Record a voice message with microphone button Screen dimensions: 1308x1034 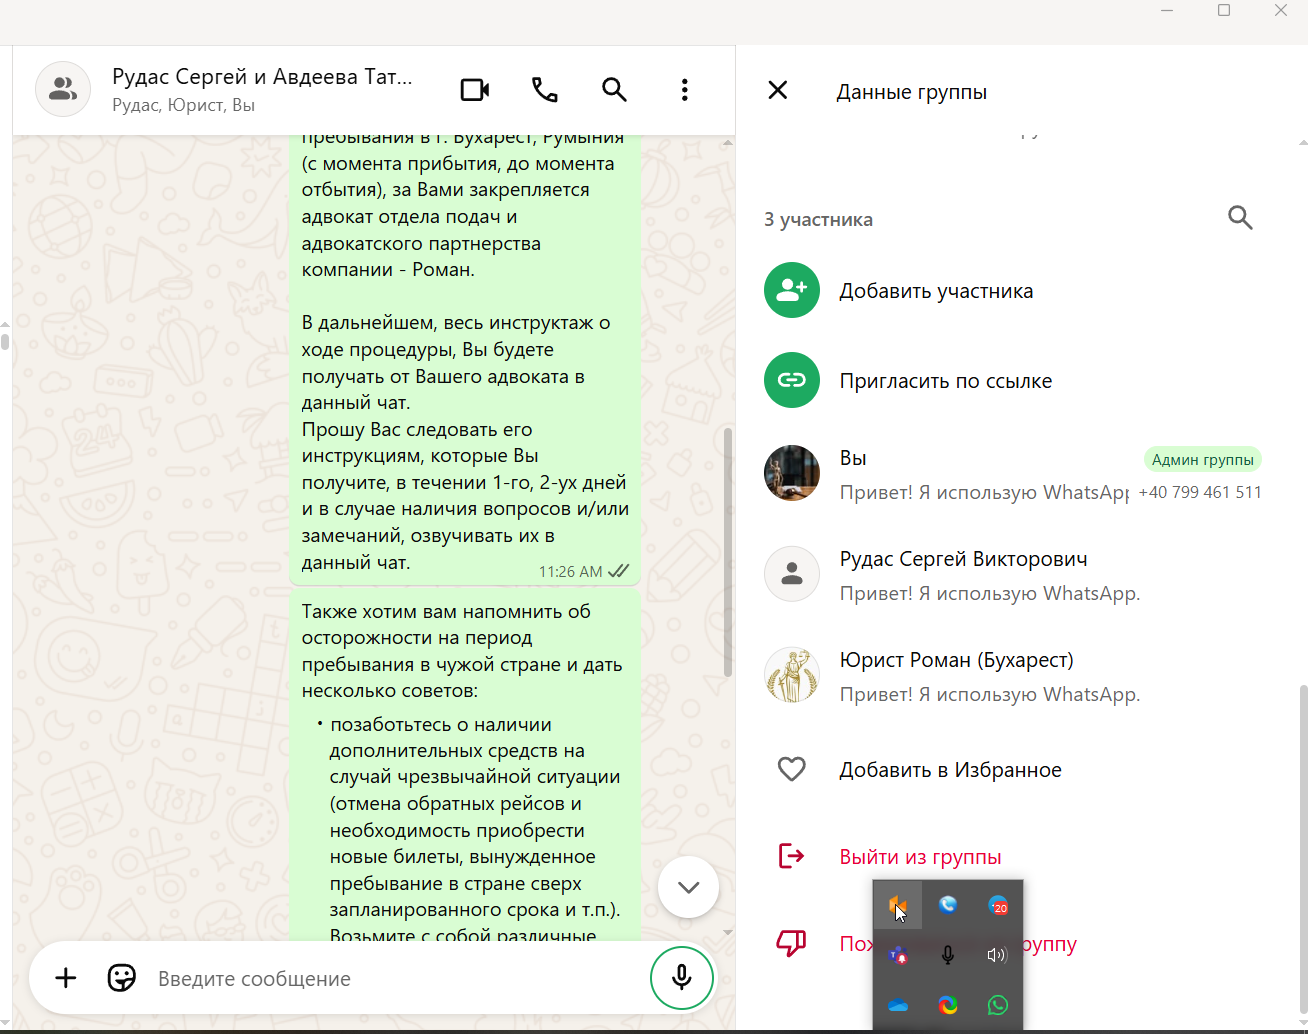point(682,977)
